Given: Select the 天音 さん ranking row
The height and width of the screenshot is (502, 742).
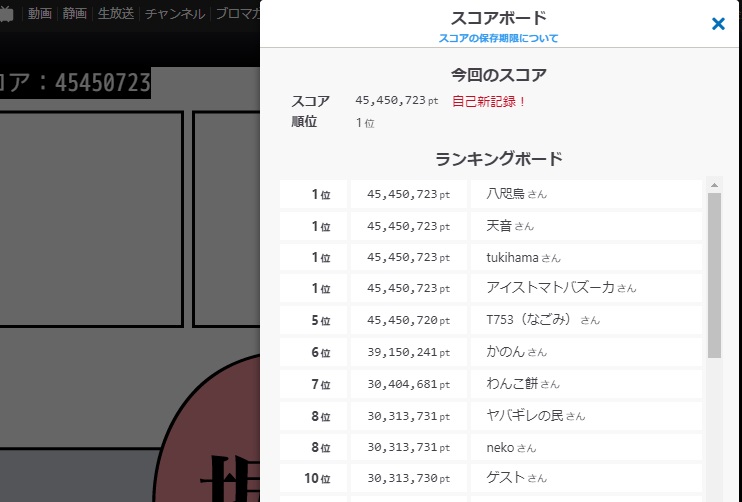Looking at the screenshot, I should coord(491,226).
